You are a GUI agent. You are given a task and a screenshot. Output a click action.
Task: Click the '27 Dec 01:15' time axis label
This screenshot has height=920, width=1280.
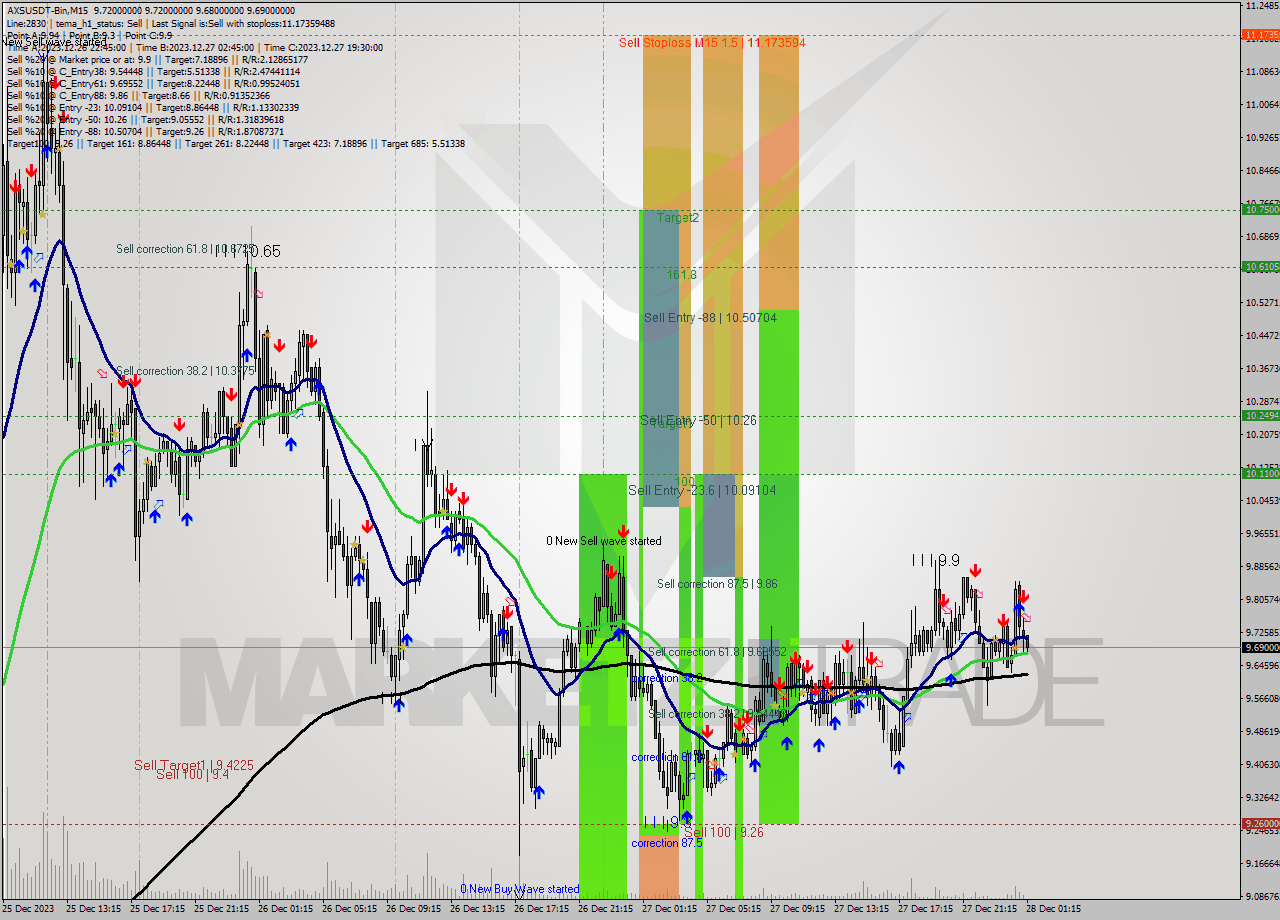669,909
